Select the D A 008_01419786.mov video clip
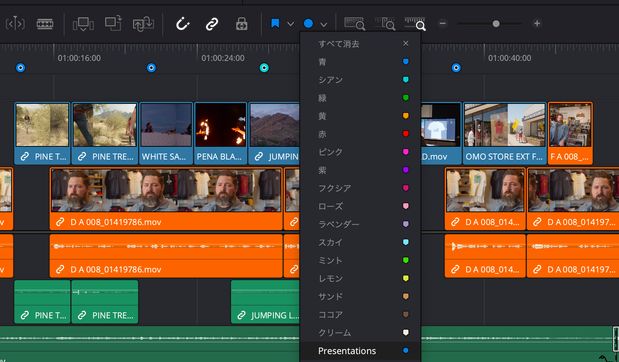The width and height of the screenshot is (619, 362). coord(166,199)
